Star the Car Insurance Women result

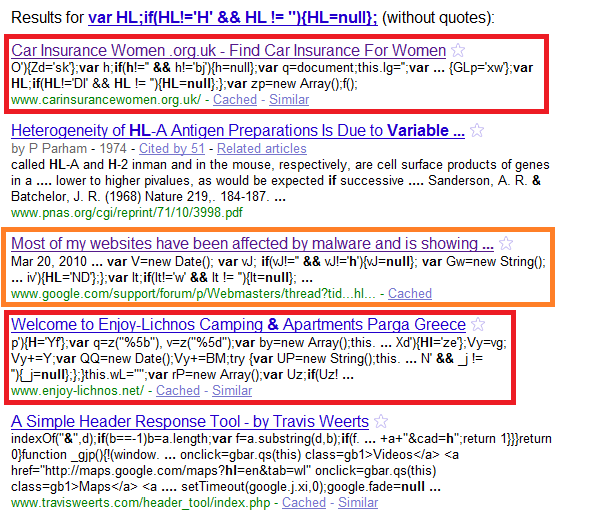pyautogui.click(x=458, y=50)
